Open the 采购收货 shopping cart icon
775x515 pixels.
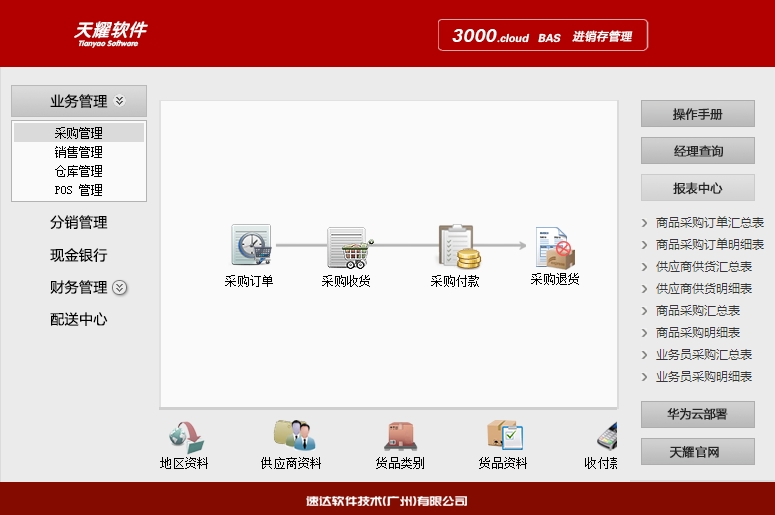click(x=350, y=247)
